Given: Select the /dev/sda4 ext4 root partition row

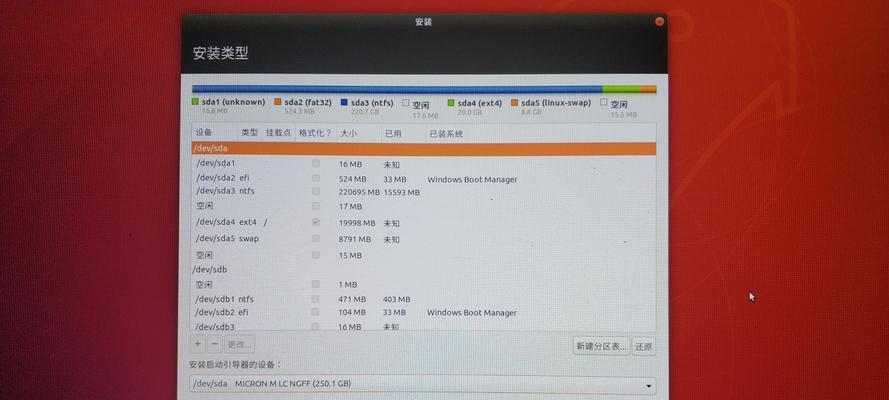Looking at the screenshot, I should (424, 223).
